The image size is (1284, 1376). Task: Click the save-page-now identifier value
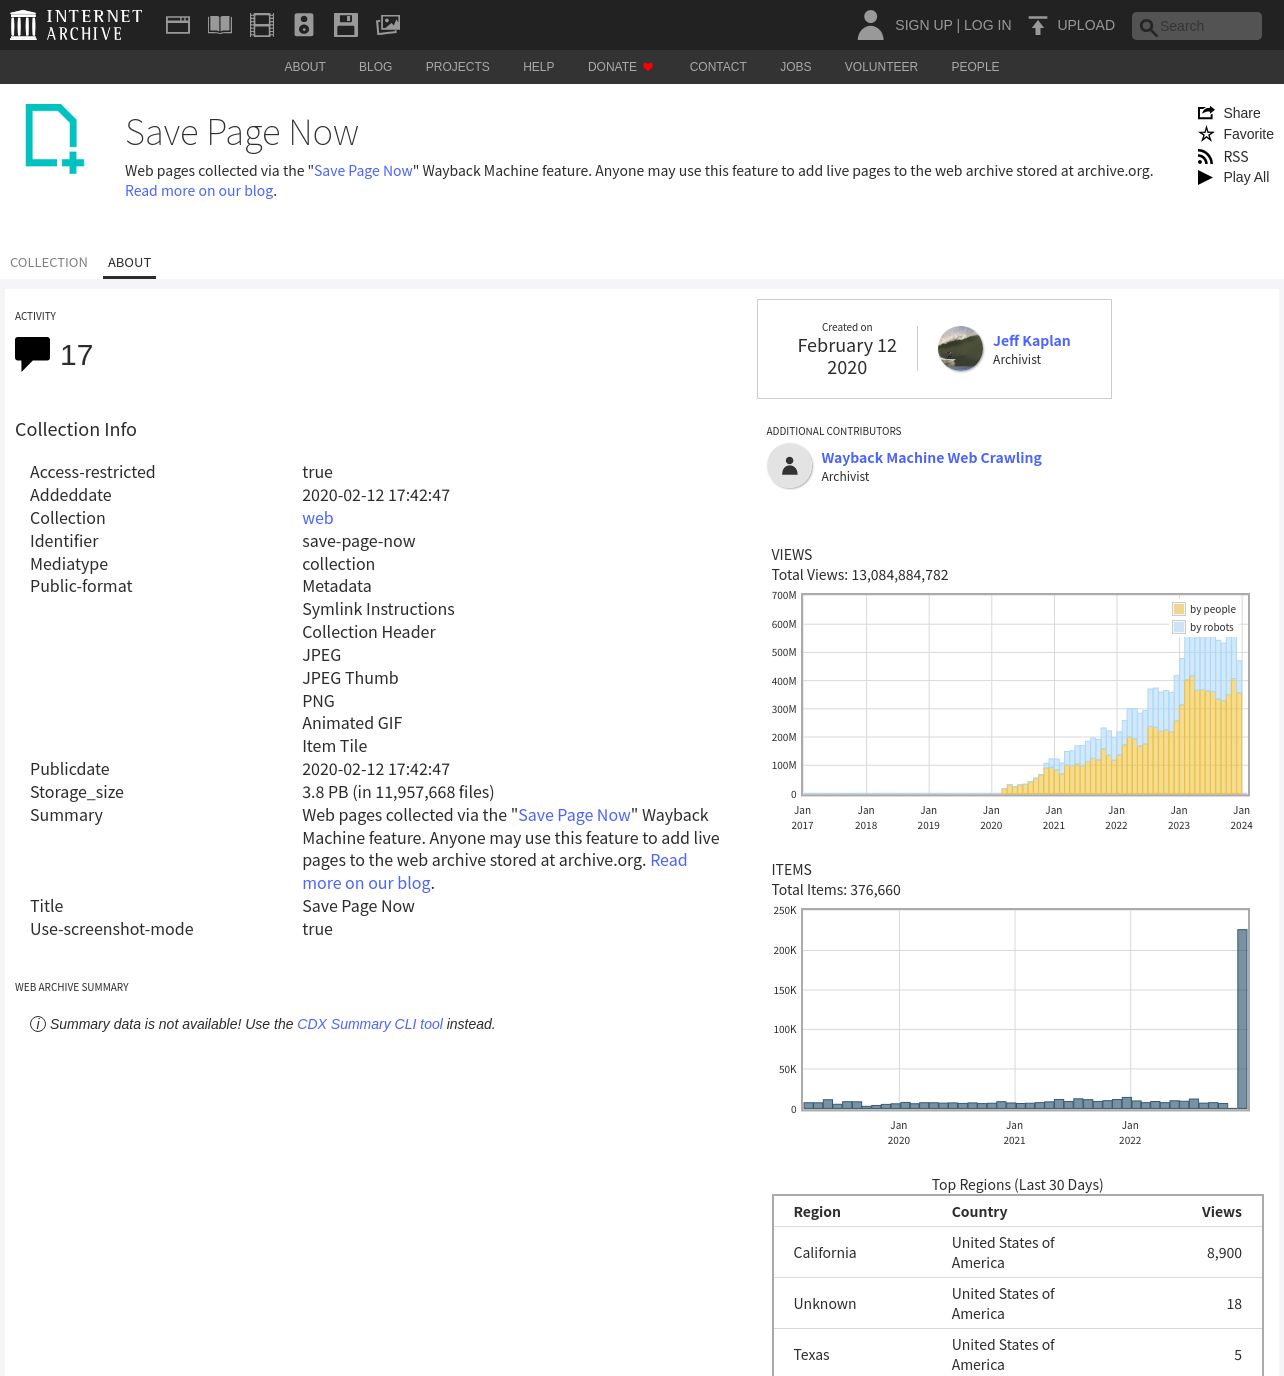click(x=359, y=541)
